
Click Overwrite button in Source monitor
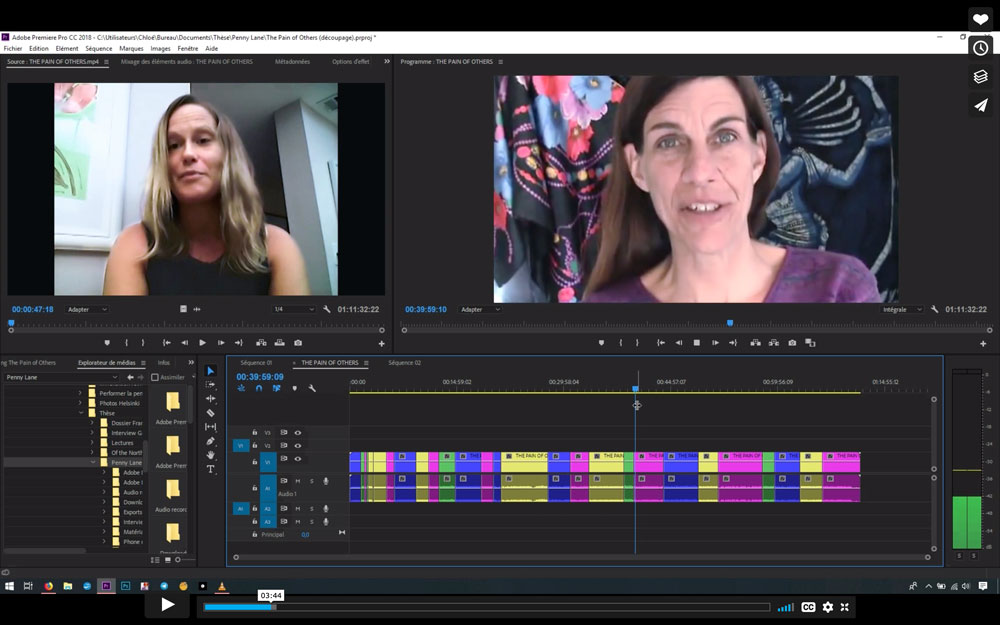pos(279,343)
